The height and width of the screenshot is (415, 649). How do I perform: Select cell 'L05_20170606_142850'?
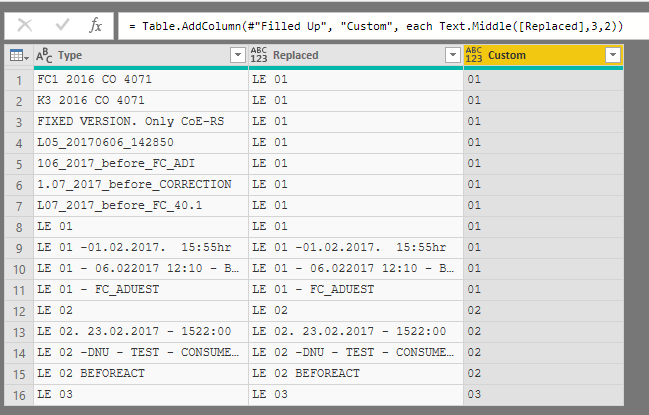pos(141,143)
